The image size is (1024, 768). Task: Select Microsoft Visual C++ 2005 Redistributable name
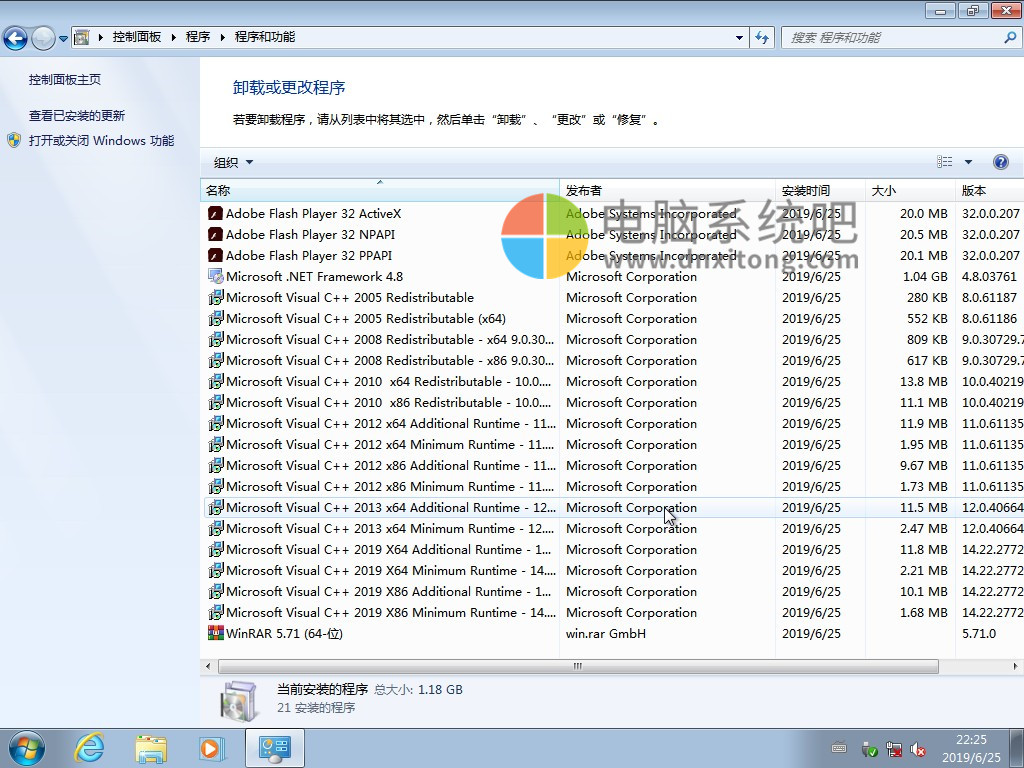pos(350,297)
